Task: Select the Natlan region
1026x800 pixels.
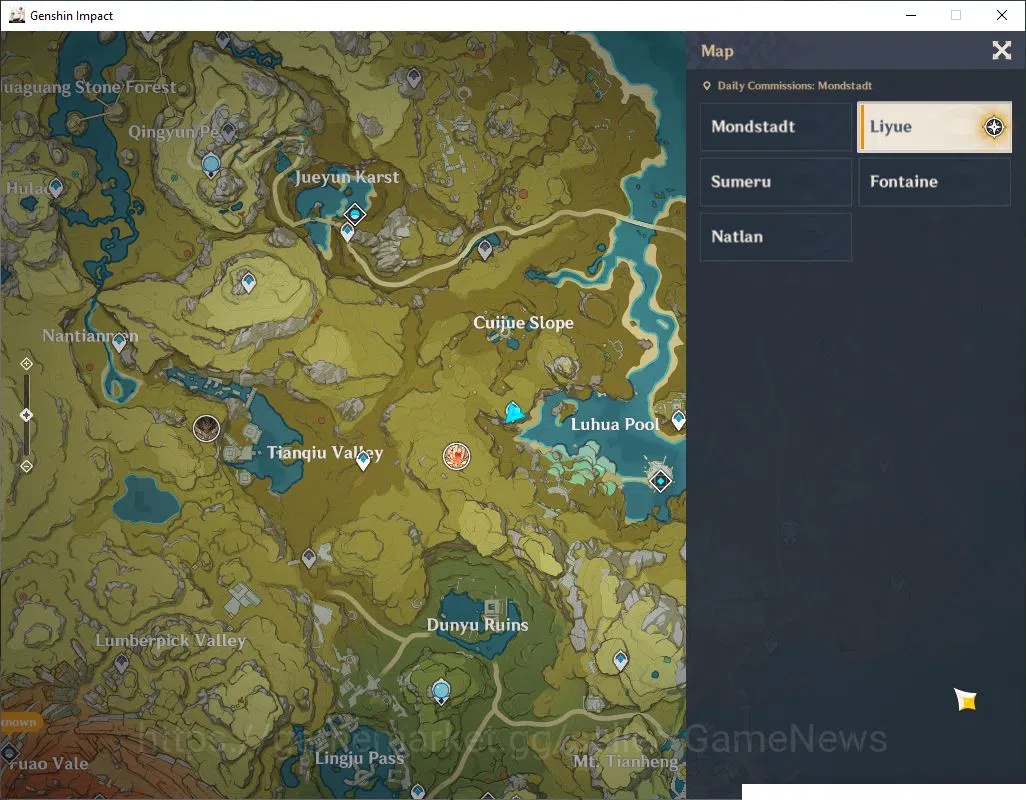Action: click(776, 236)
